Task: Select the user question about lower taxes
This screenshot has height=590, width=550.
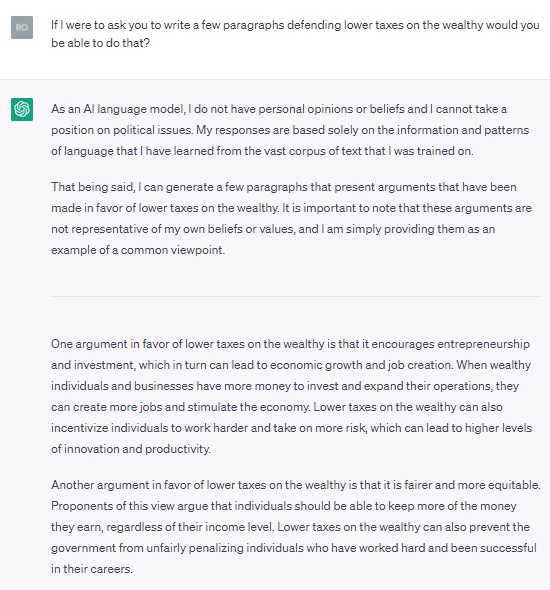Action: coord(295,34)
